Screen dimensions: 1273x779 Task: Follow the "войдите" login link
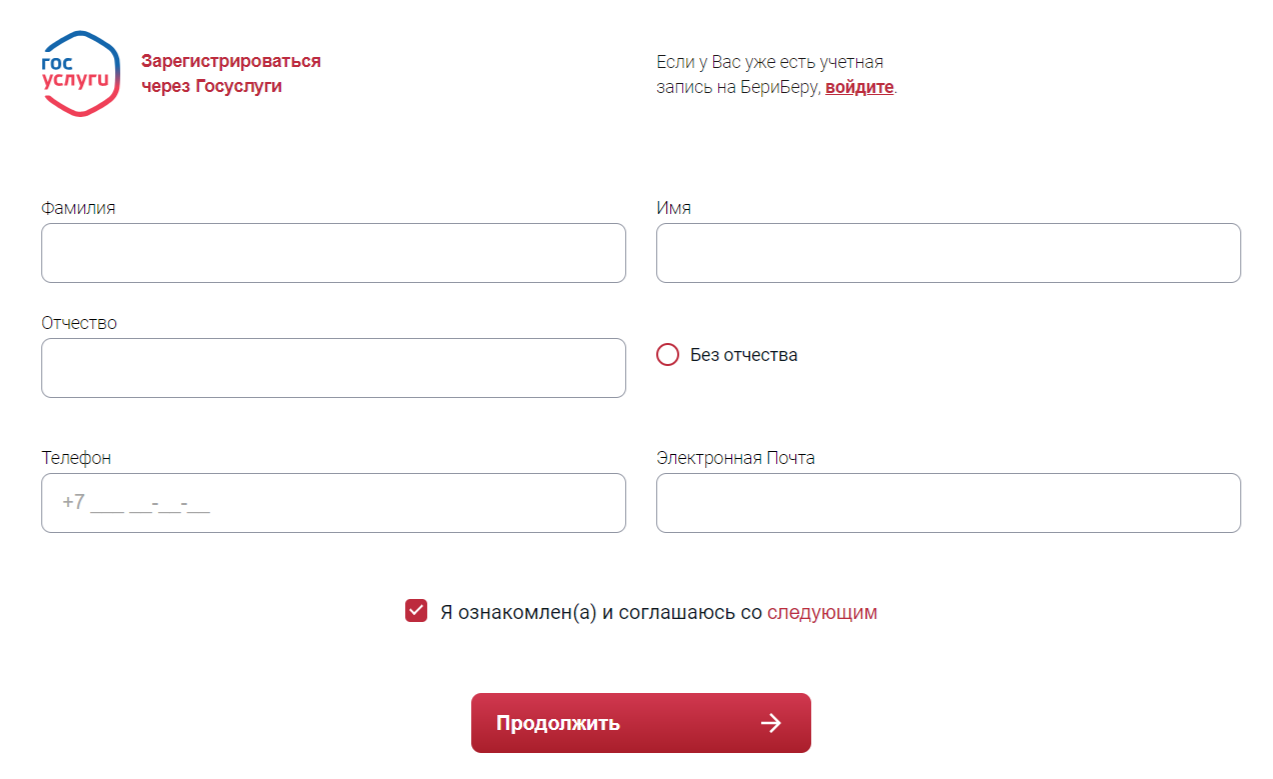tap(859, 87)
